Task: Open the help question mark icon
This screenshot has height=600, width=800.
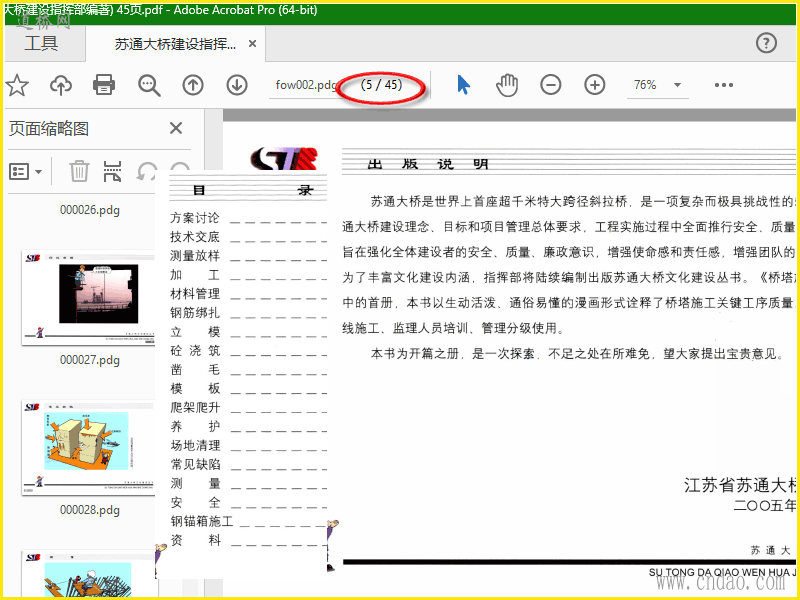Action: [766, 43]
